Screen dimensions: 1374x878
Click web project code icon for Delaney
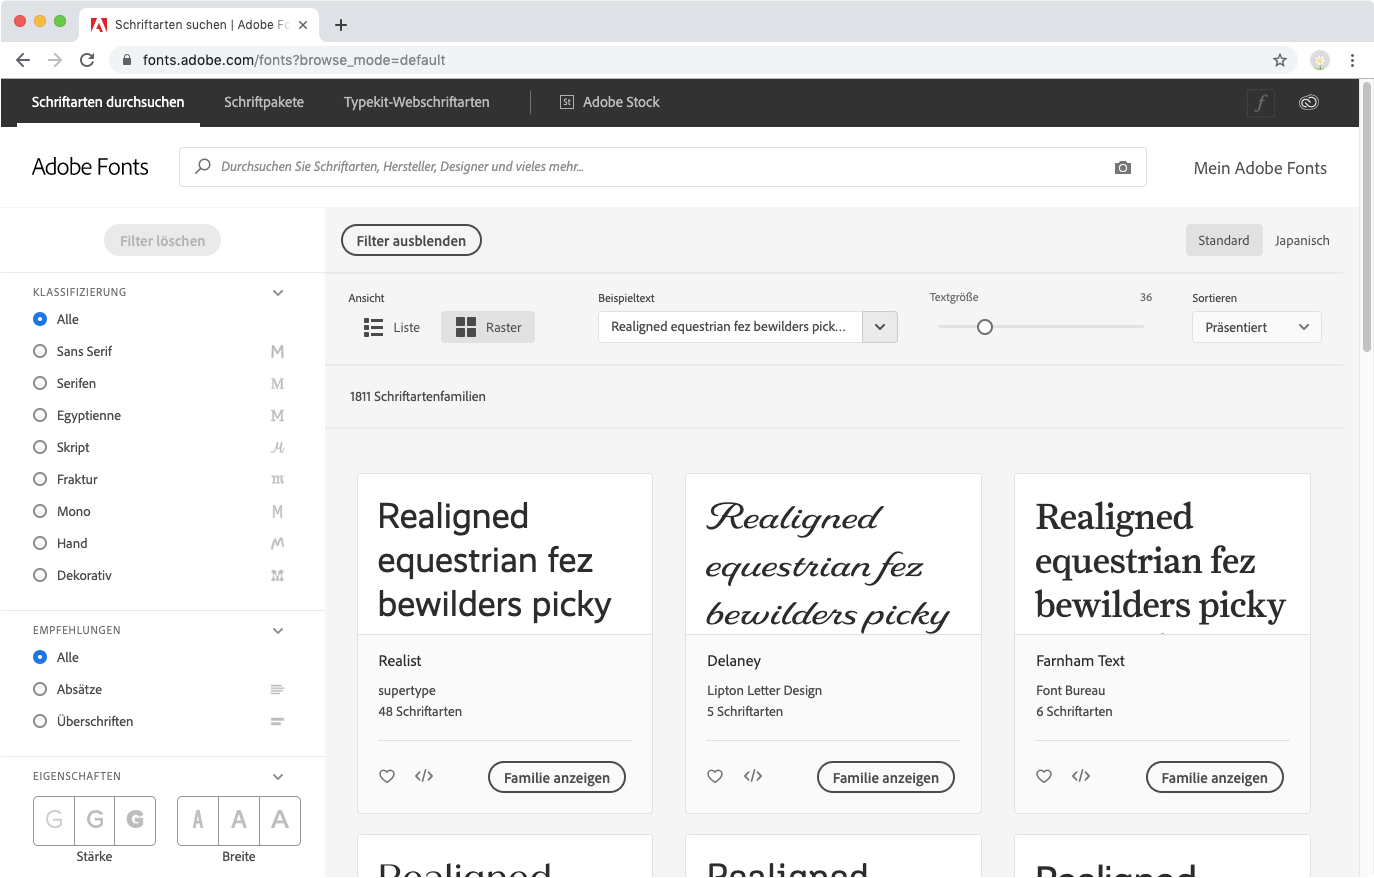coord(753,776)
